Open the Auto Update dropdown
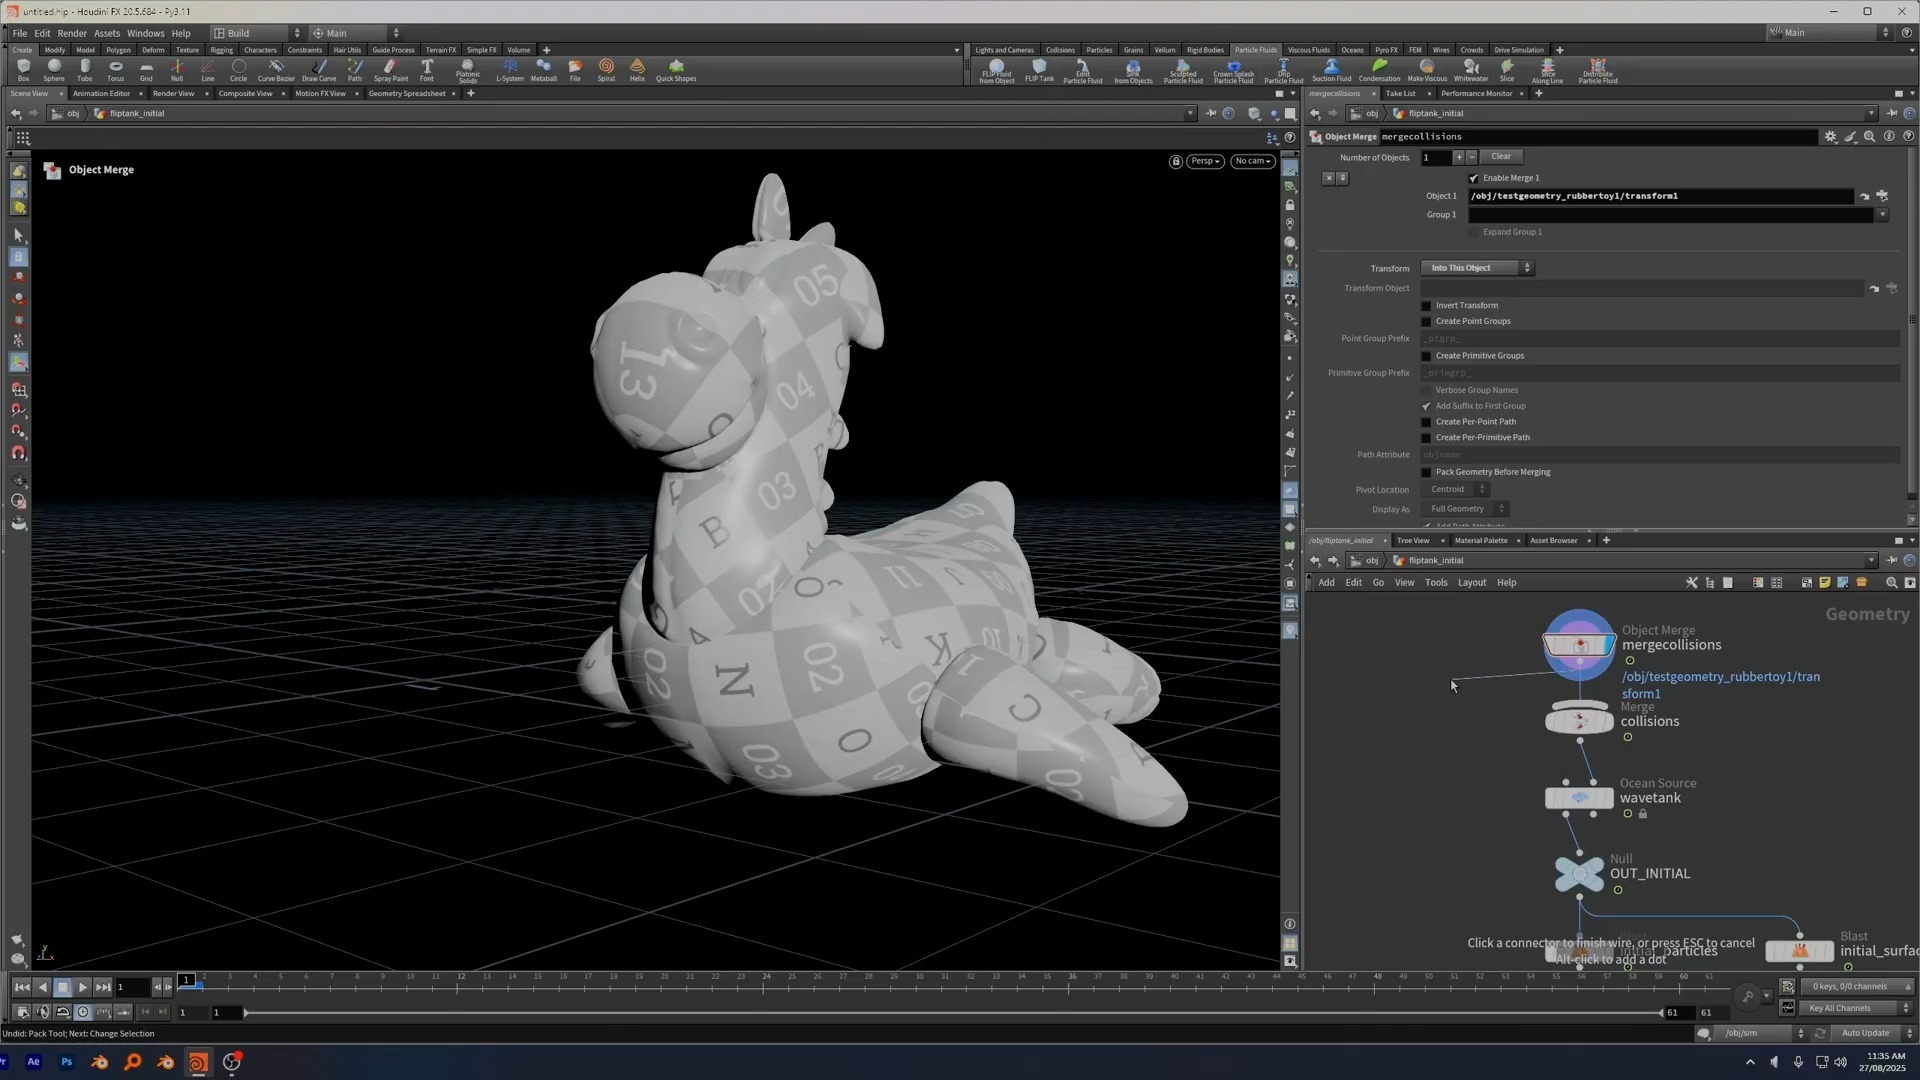 pos(1873,1033)
